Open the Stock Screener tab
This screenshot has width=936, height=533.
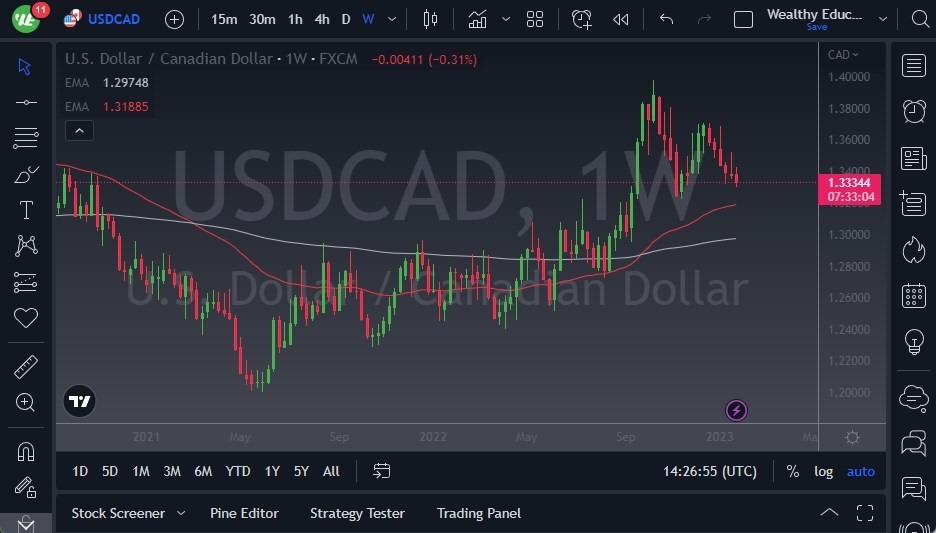[x=118, y=513]
